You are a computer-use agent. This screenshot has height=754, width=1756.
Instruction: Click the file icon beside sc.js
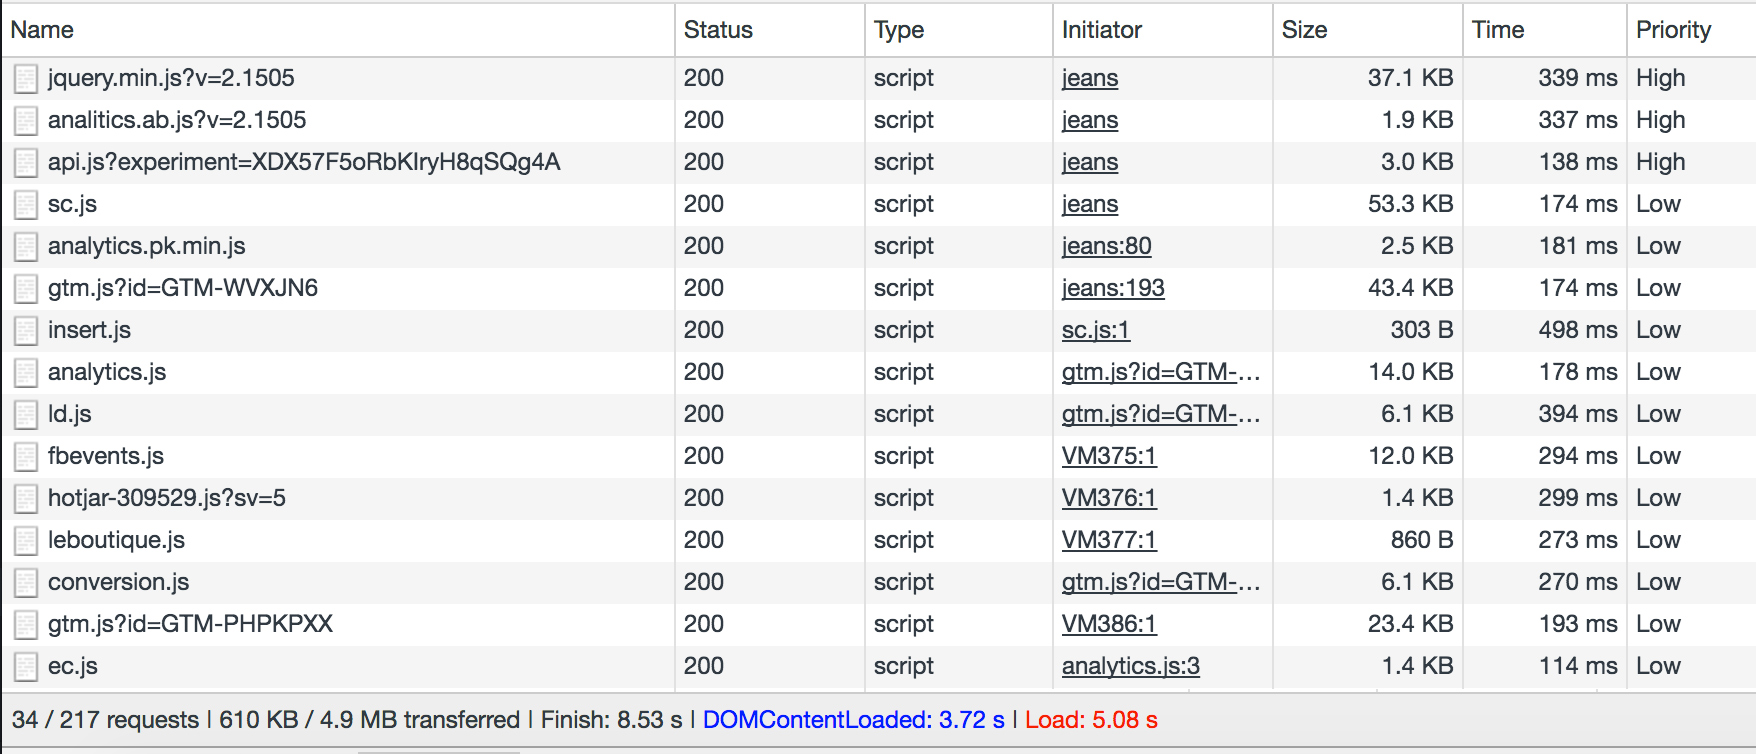pyautogui.click(x=26, y=205)
